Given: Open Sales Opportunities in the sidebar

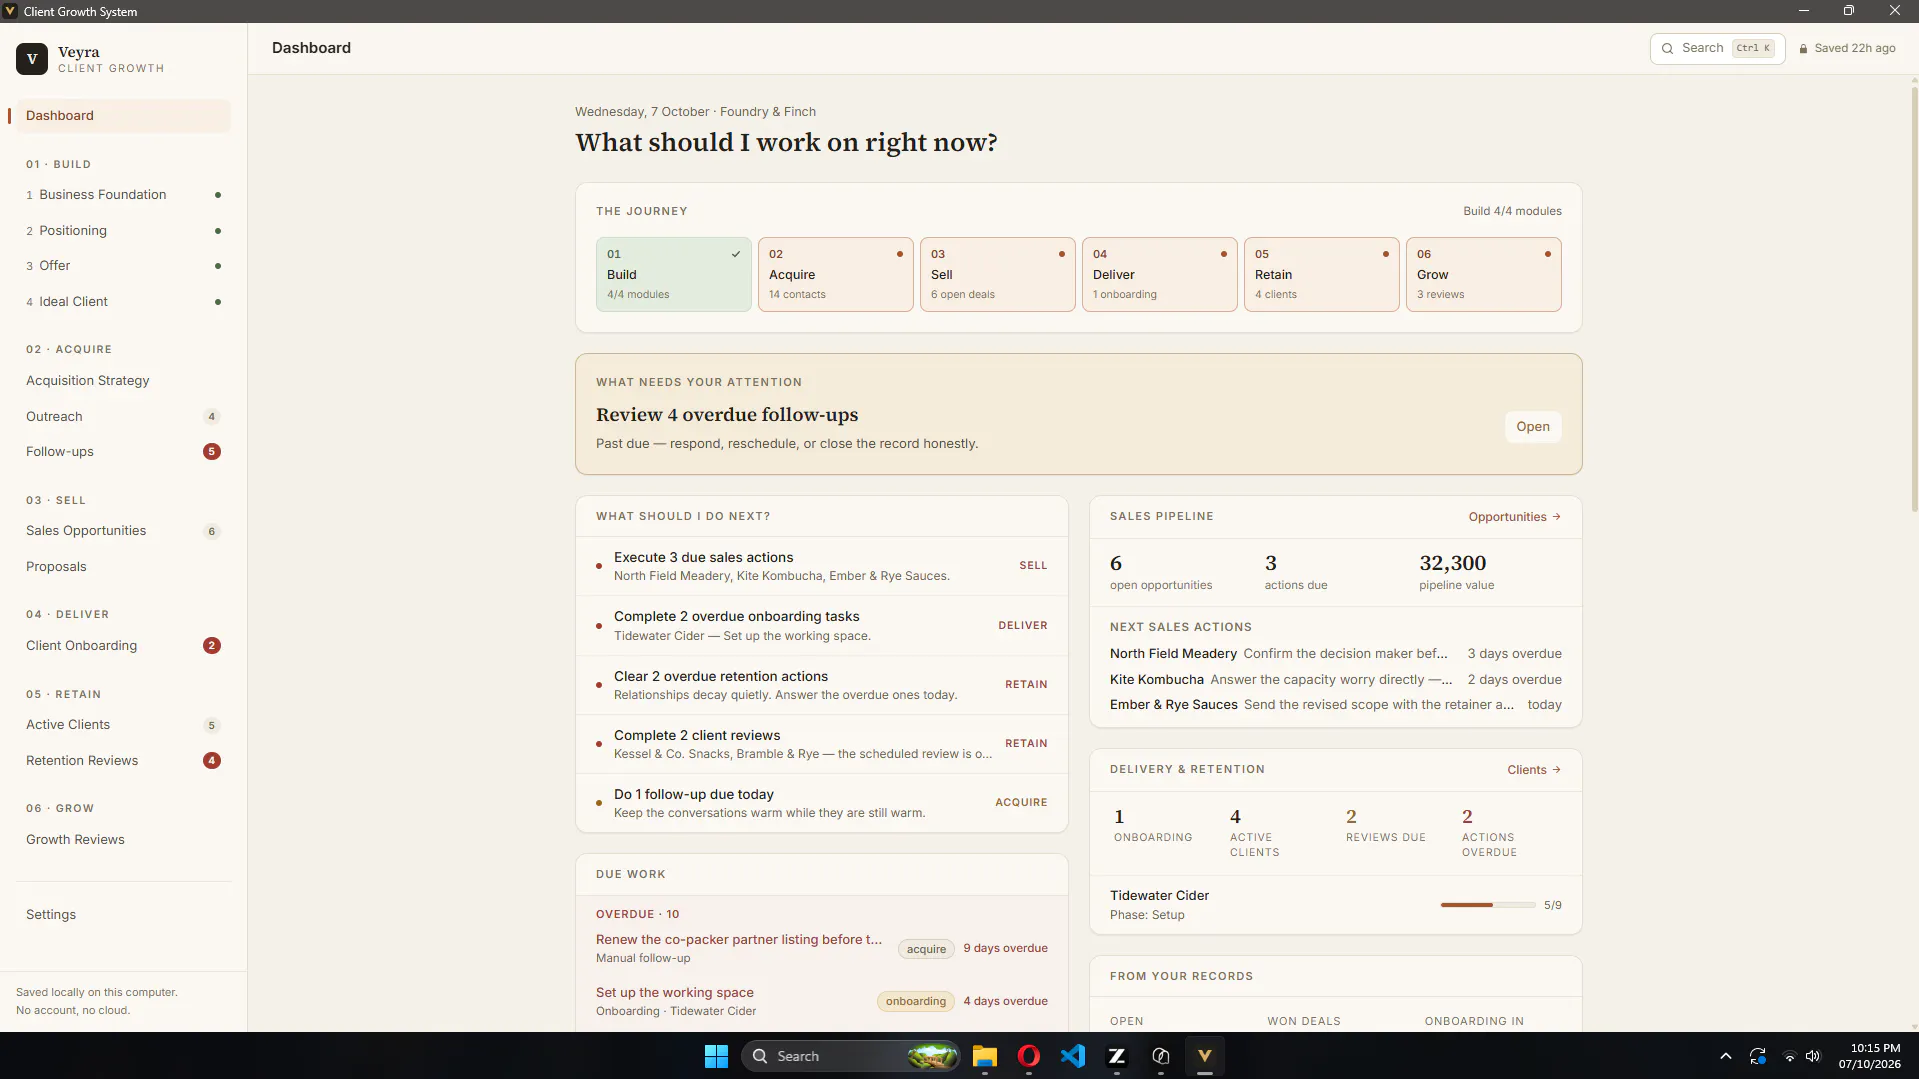Looking at the screenshot, I should click(123, 531).
